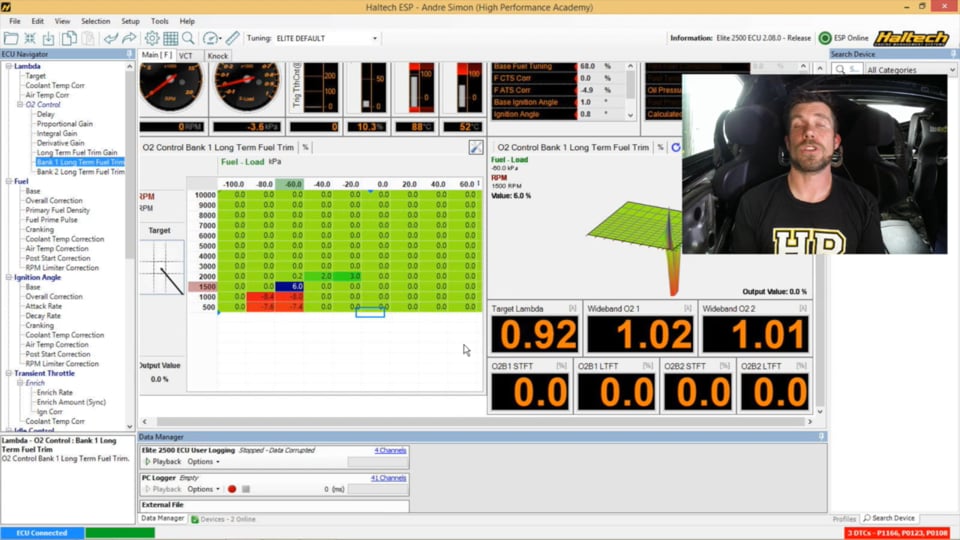
Task: Click Playback for Elite 2500 ECU User Logging
Action: coord(162,462)
